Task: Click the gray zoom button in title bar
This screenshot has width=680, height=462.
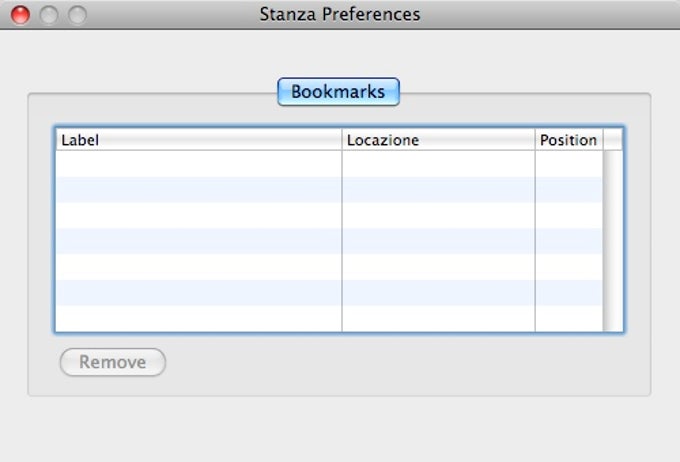Action: tap(77, 15)
